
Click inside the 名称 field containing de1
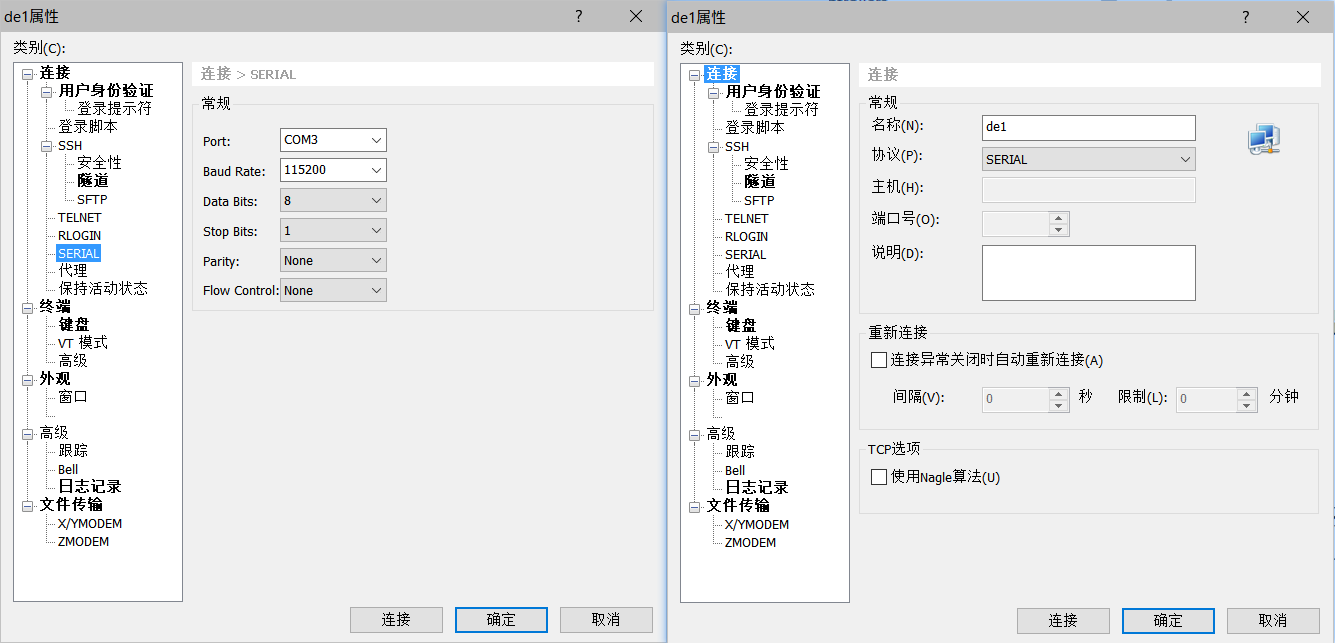pos(1088,127)
